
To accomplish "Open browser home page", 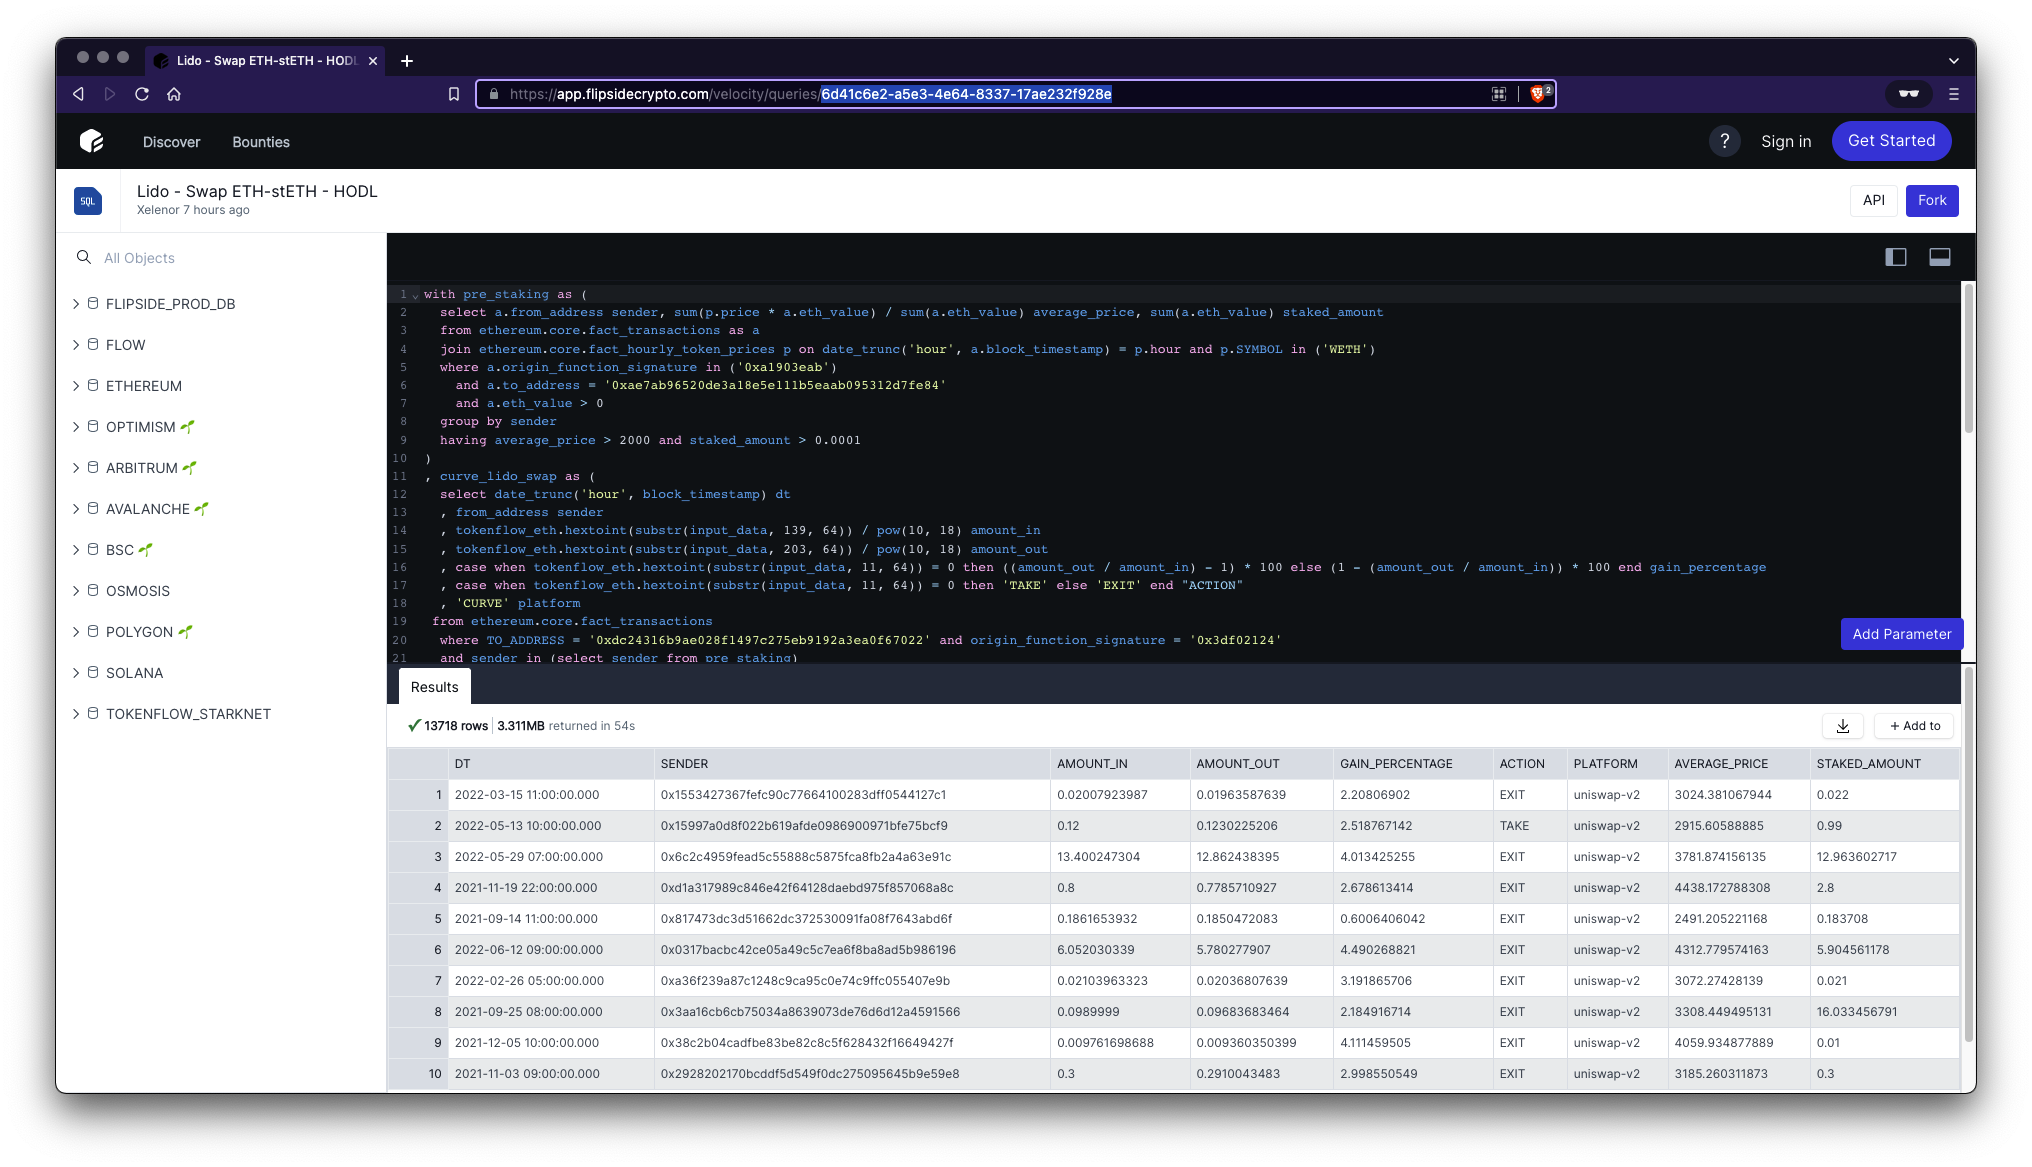I will tap(174, 94).
